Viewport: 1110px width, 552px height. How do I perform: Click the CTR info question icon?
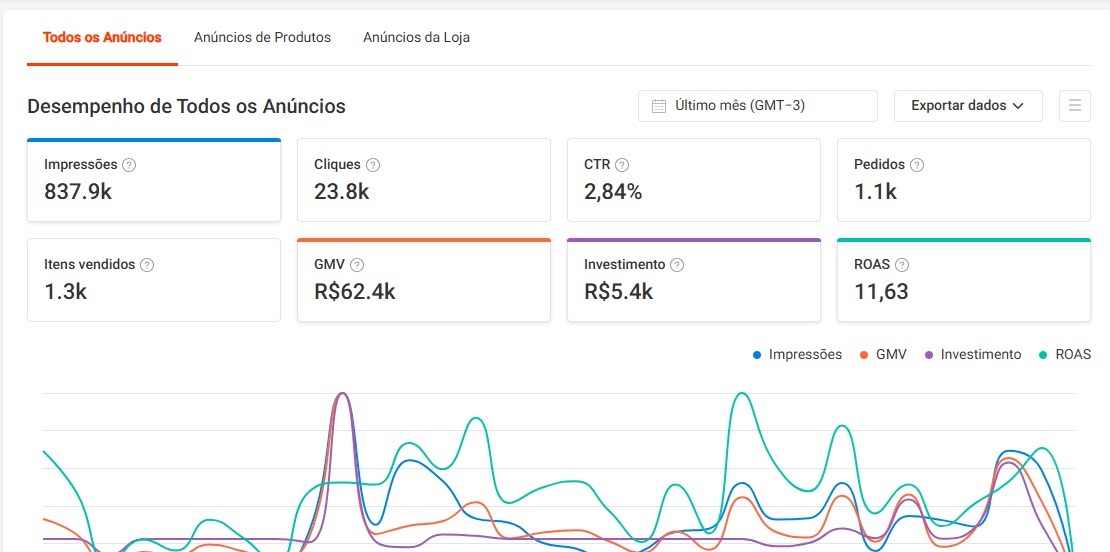tap(622, 165)
